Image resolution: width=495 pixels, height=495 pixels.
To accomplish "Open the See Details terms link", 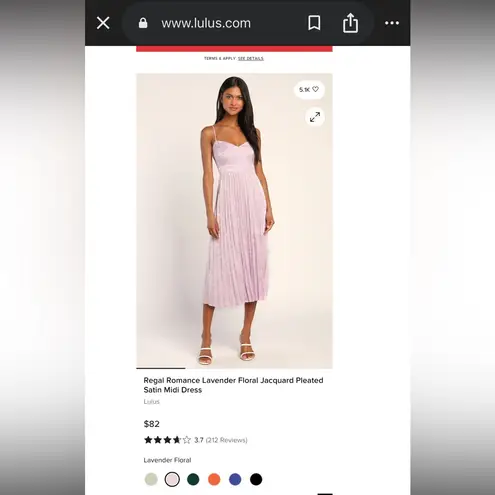I will (x=251, y=58).
